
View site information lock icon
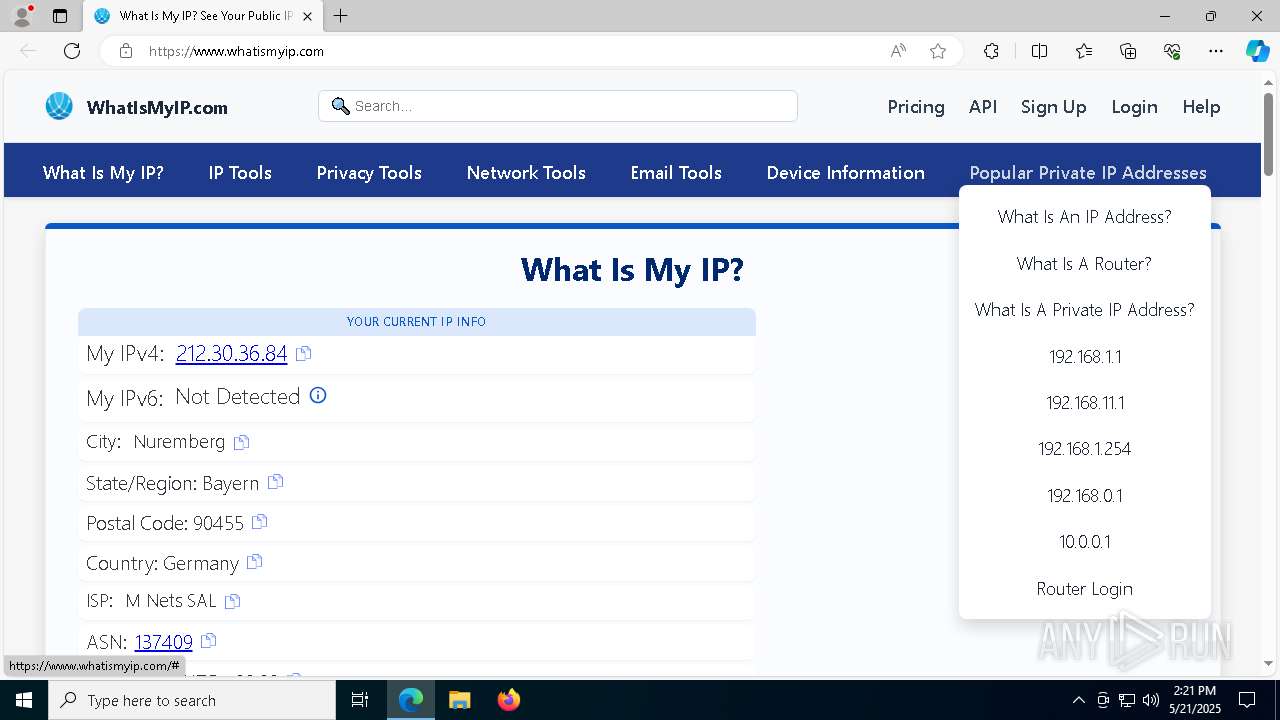[125, 51]
